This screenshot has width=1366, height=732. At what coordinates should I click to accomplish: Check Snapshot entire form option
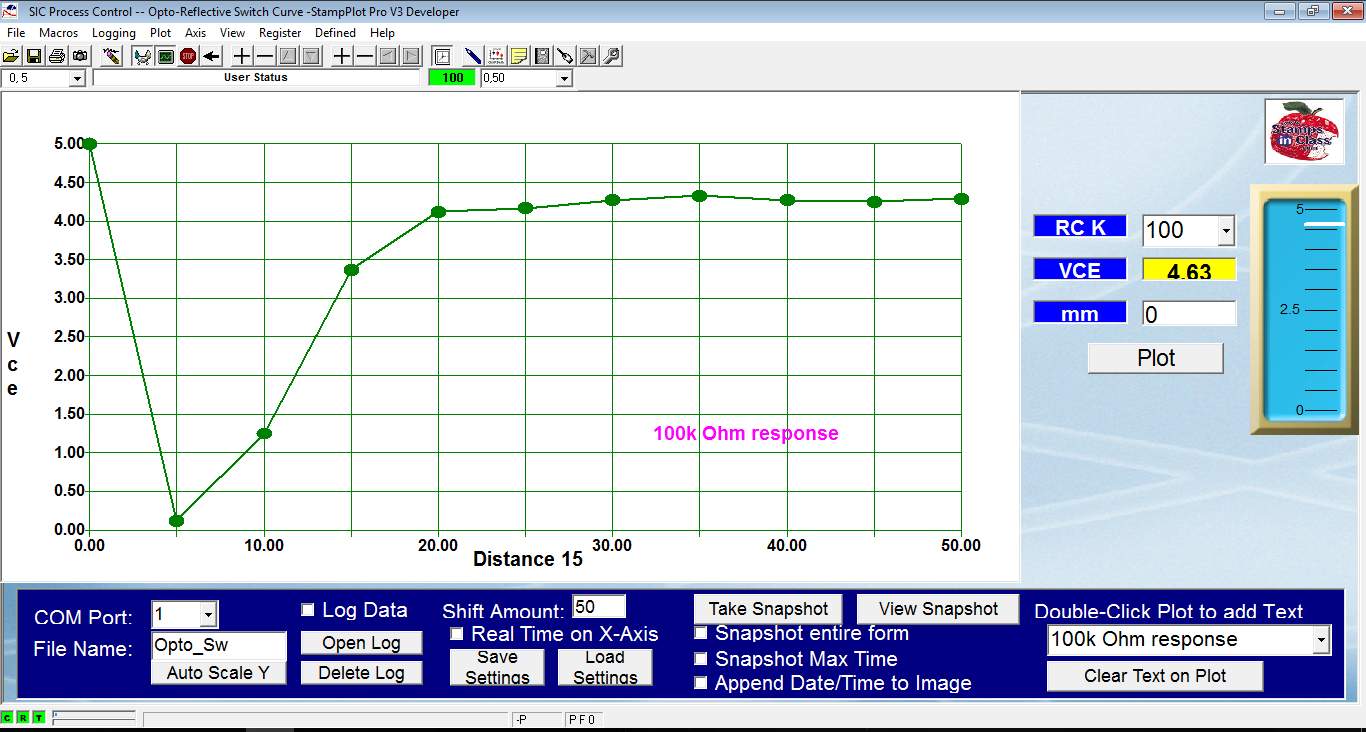pos(702,633)
